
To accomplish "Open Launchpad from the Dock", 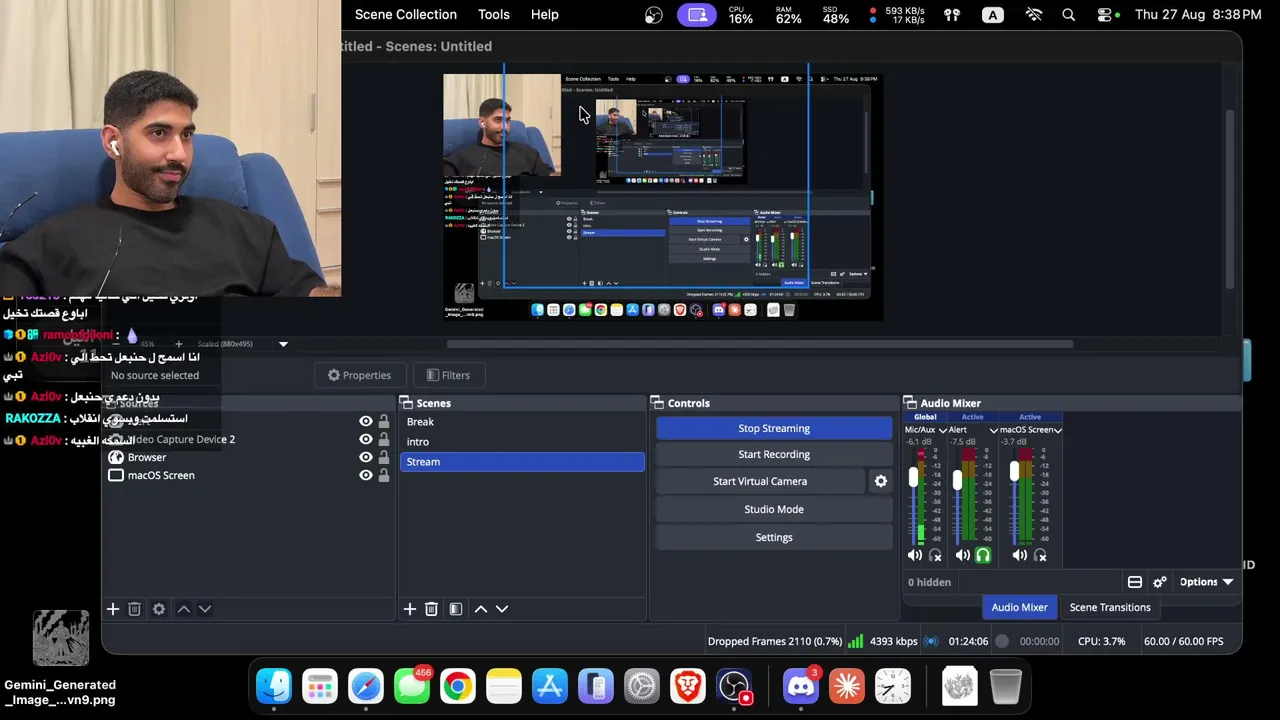I will [x=320, y=687].
